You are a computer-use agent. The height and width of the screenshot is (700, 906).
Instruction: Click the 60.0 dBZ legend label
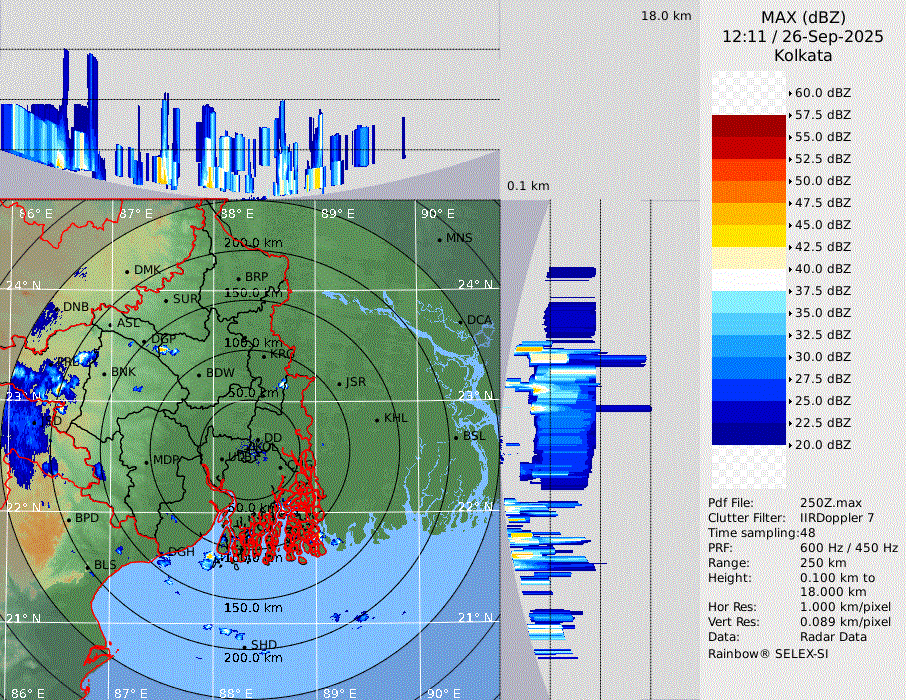pos(822,93)
